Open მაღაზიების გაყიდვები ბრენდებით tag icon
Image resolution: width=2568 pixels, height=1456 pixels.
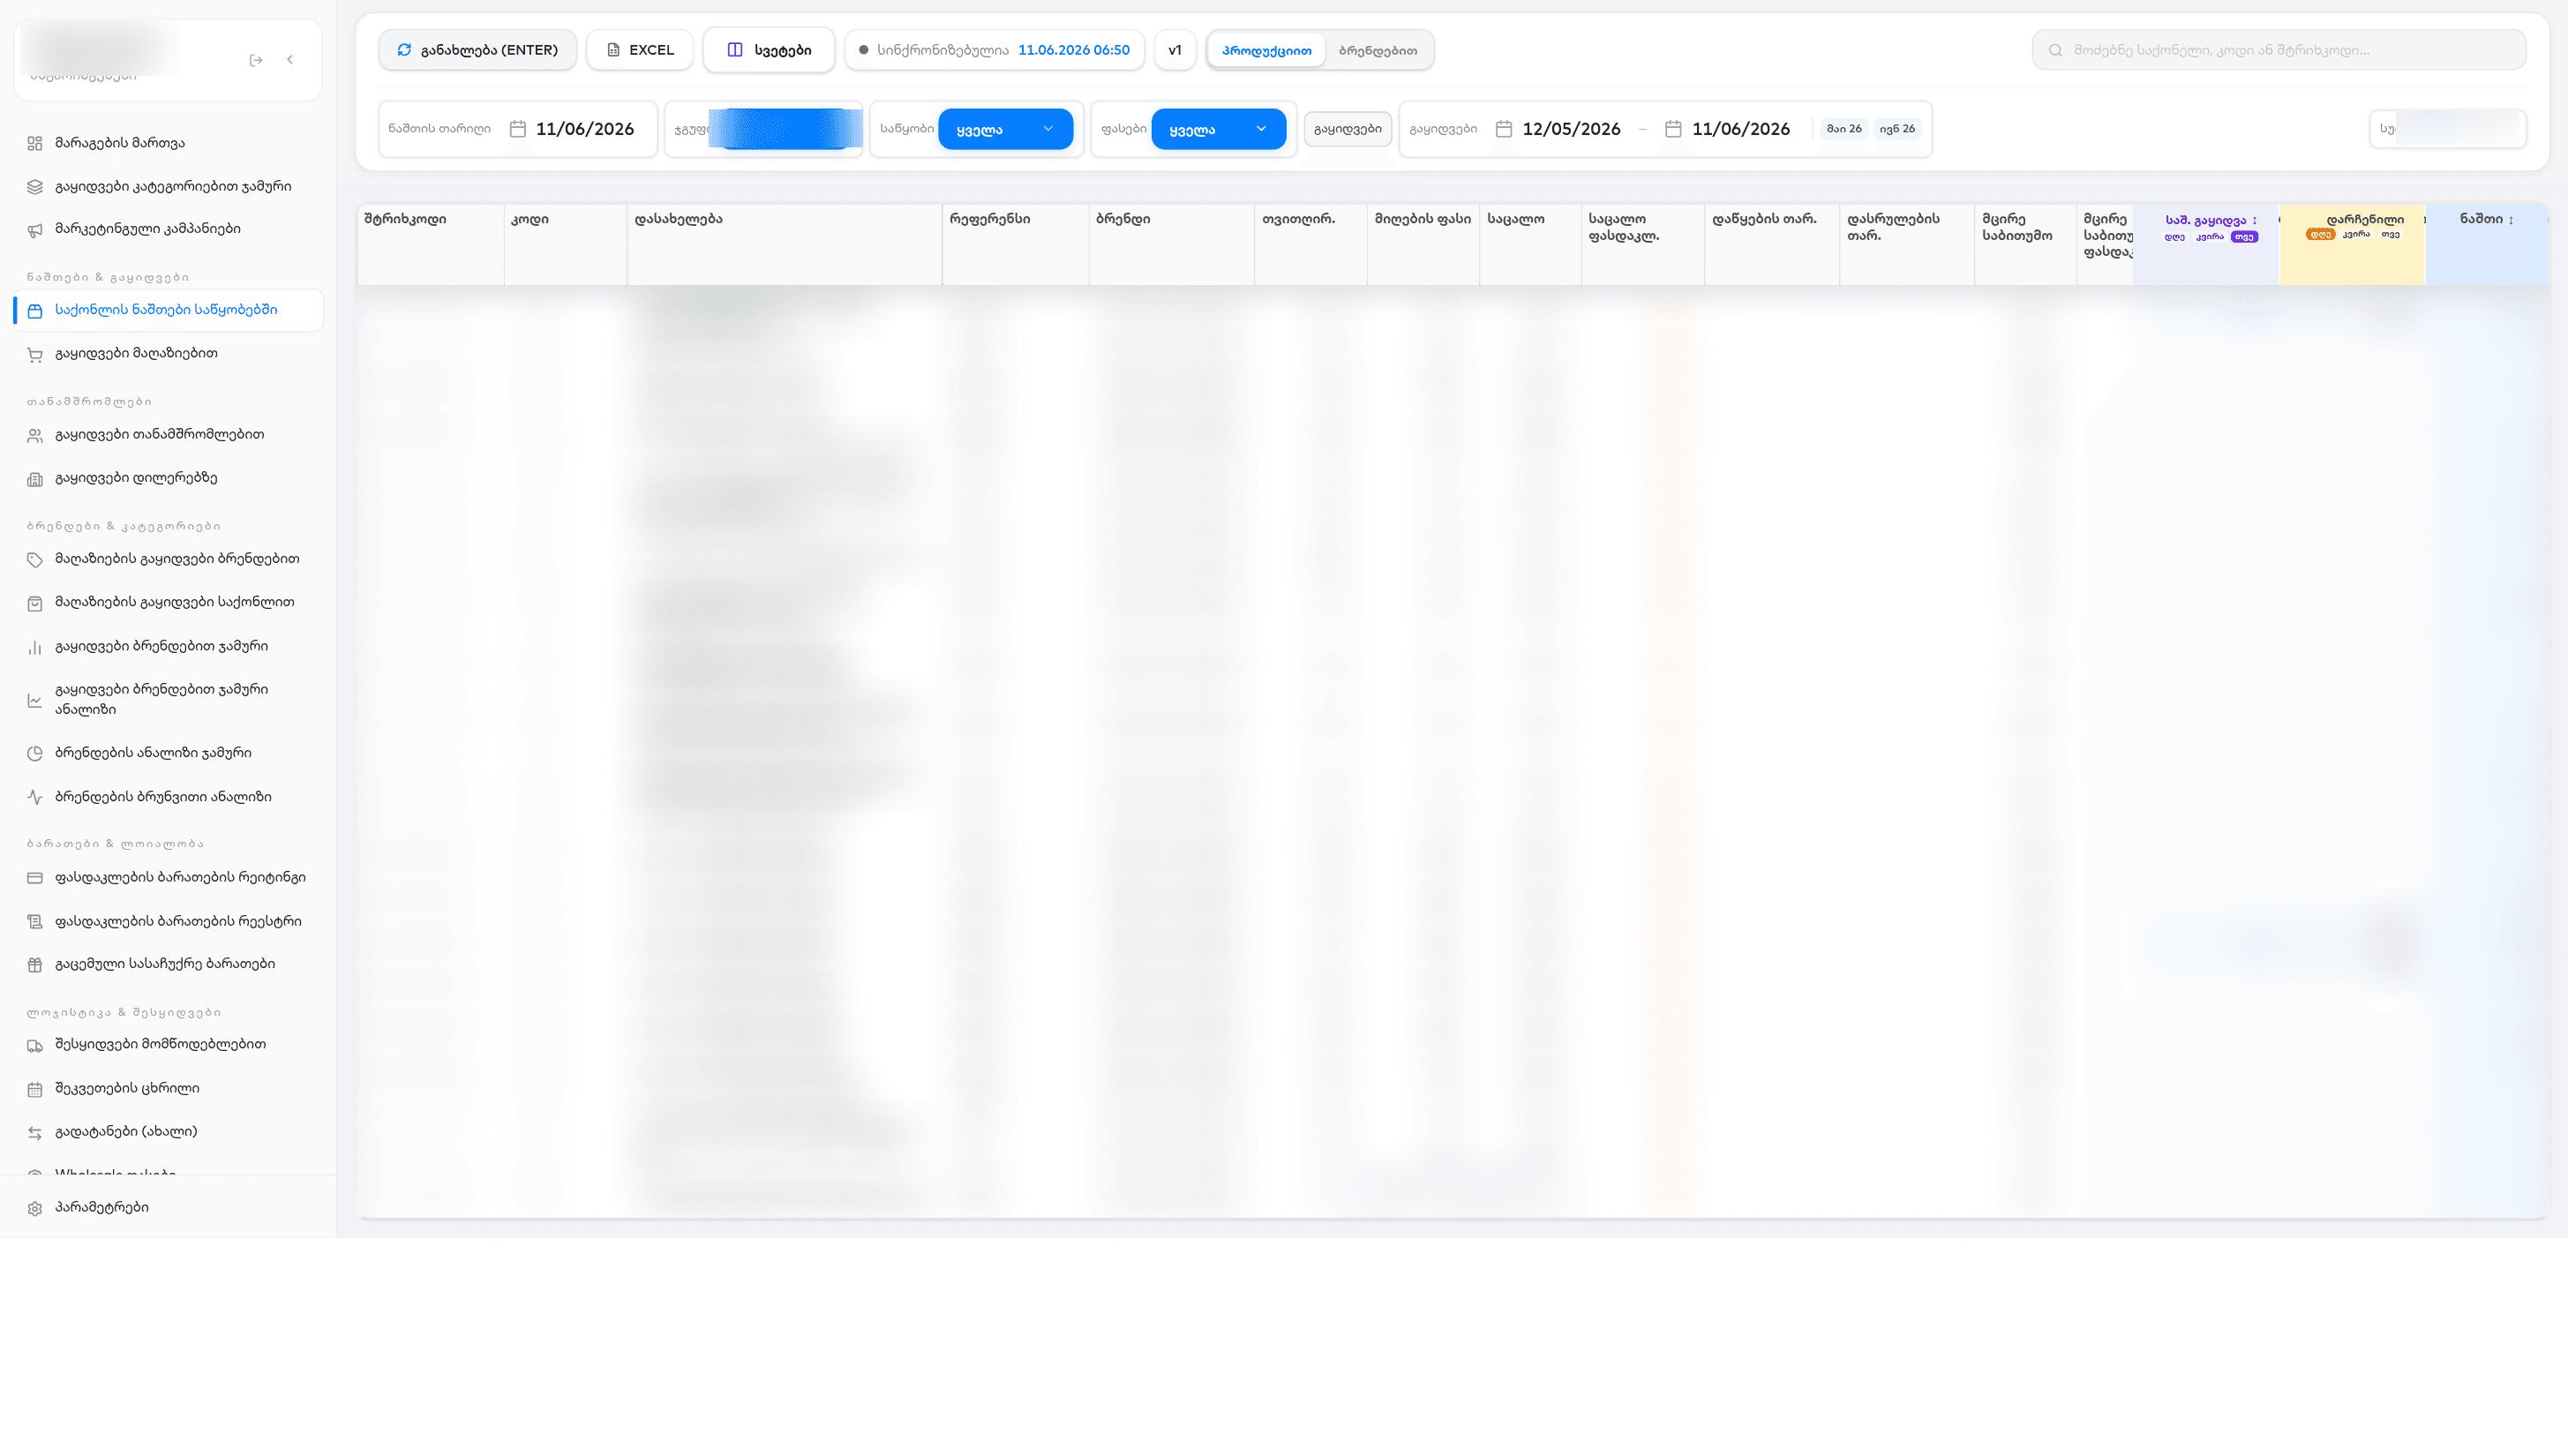[35, 560]
